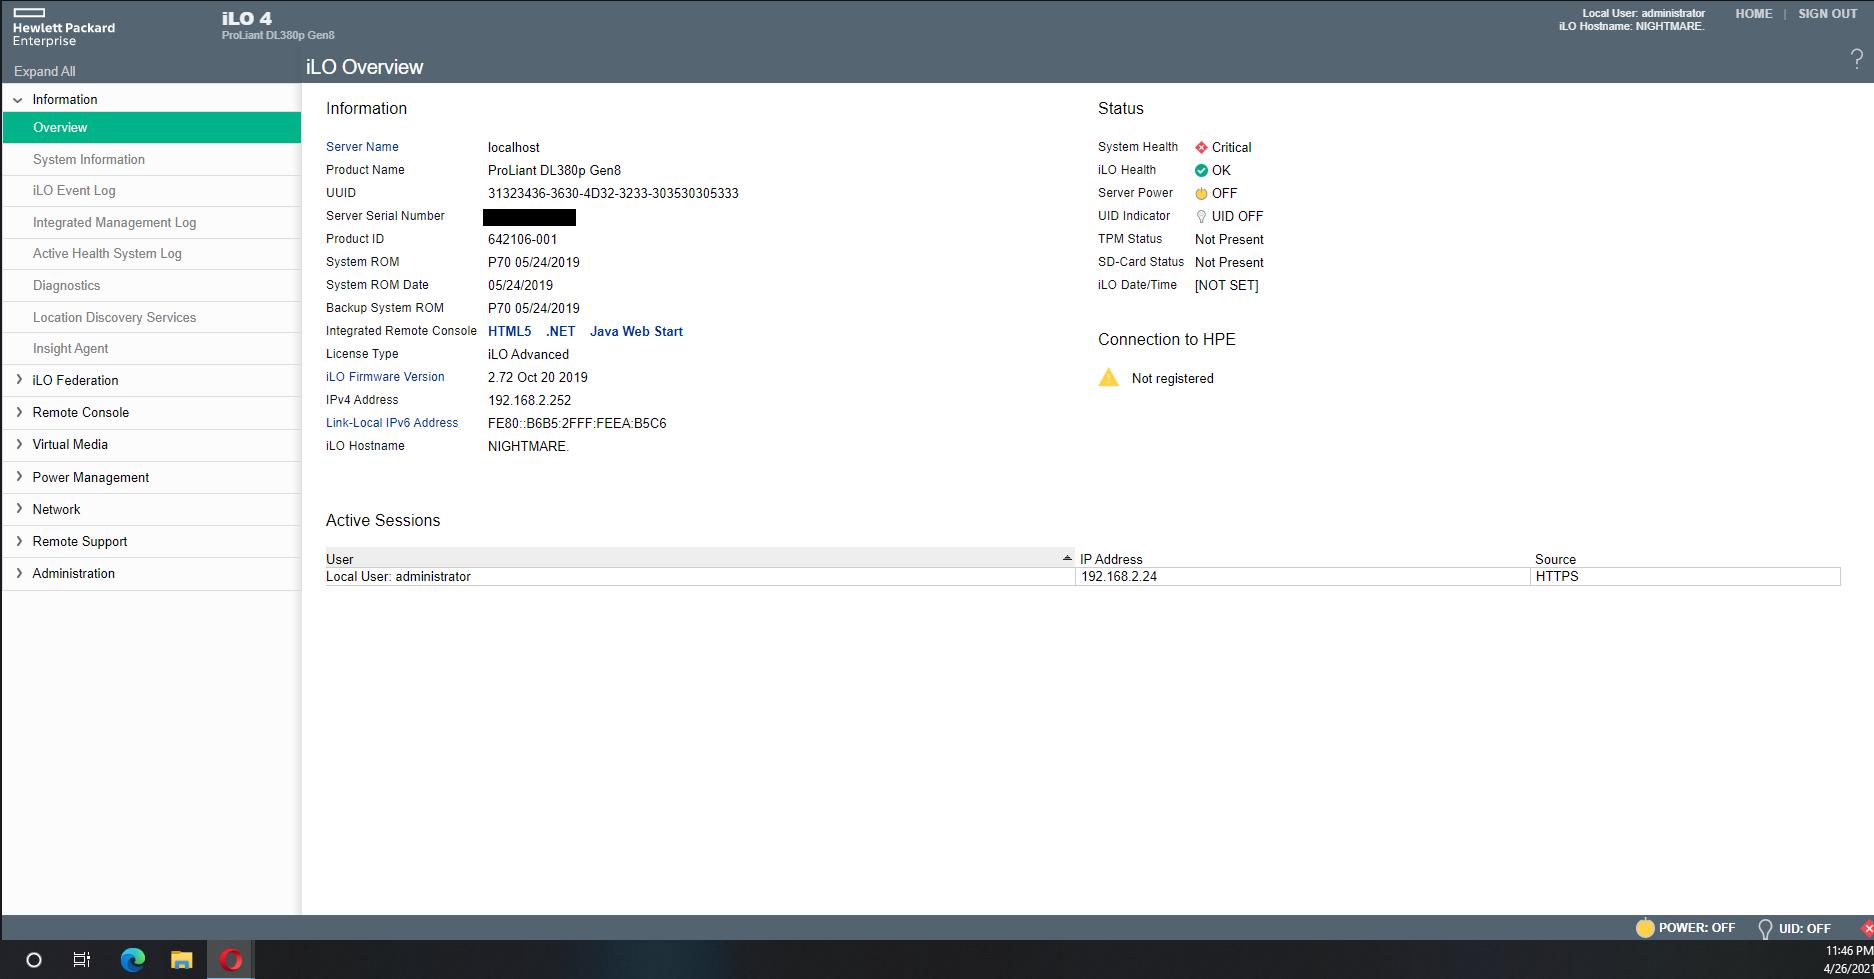Click the Local User: administrator session row
The width and height of the screenshot is (1874, 979).
(1083, 576)
